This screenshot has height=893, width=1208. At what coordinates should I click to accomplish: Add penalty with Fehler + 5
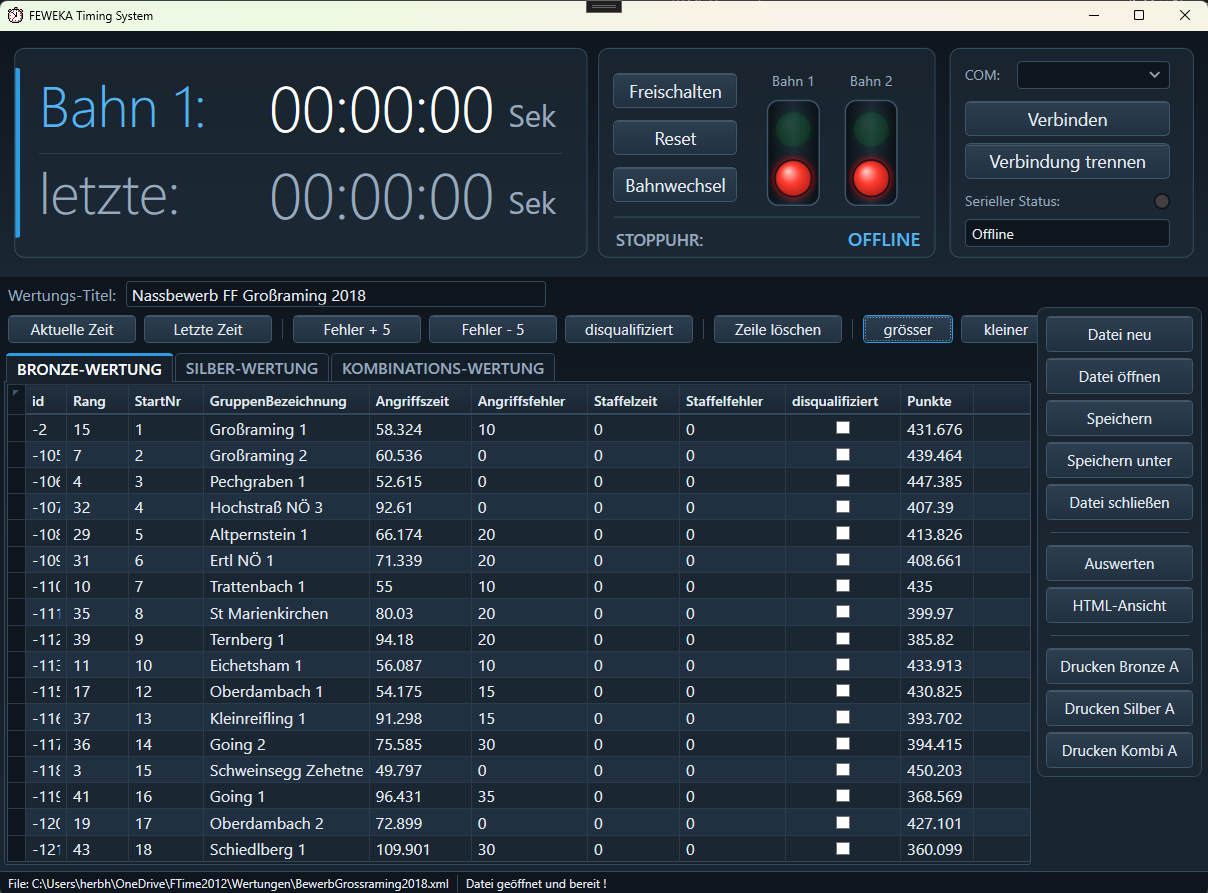[x=357, y=329]
